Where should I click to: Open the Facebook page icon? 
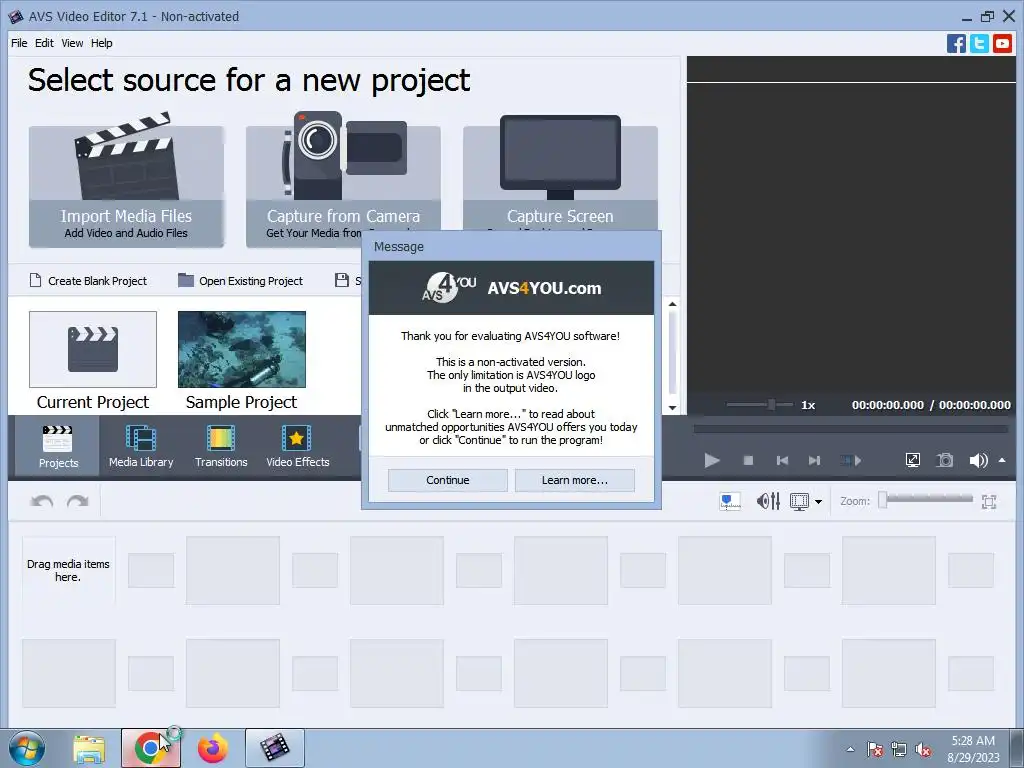pos(956,44)
